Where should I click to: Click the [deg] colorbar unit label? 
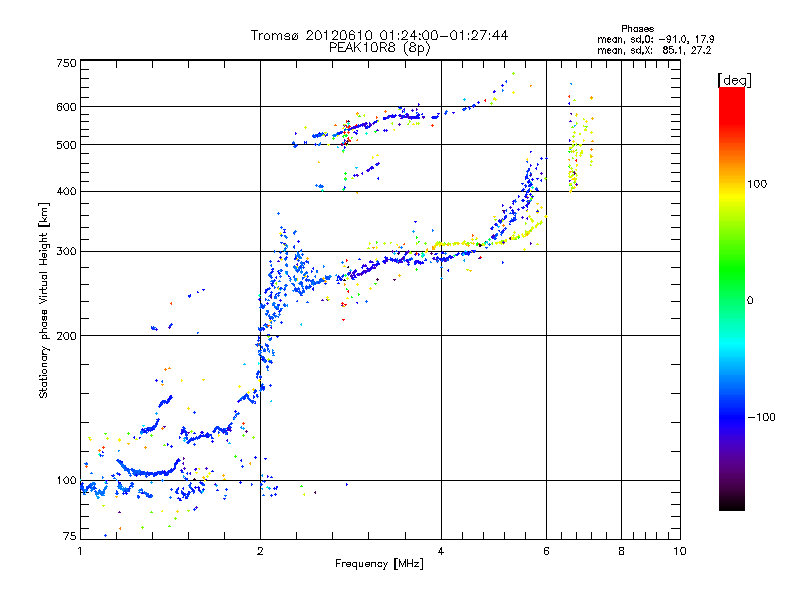coord(734,80)
